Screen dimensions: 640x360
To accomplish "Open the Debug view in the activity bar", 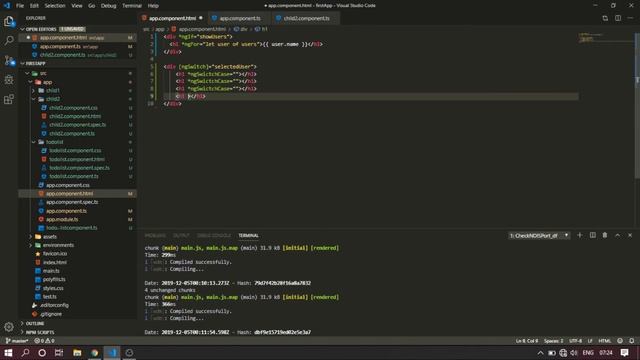I will [x=9, y=80].
